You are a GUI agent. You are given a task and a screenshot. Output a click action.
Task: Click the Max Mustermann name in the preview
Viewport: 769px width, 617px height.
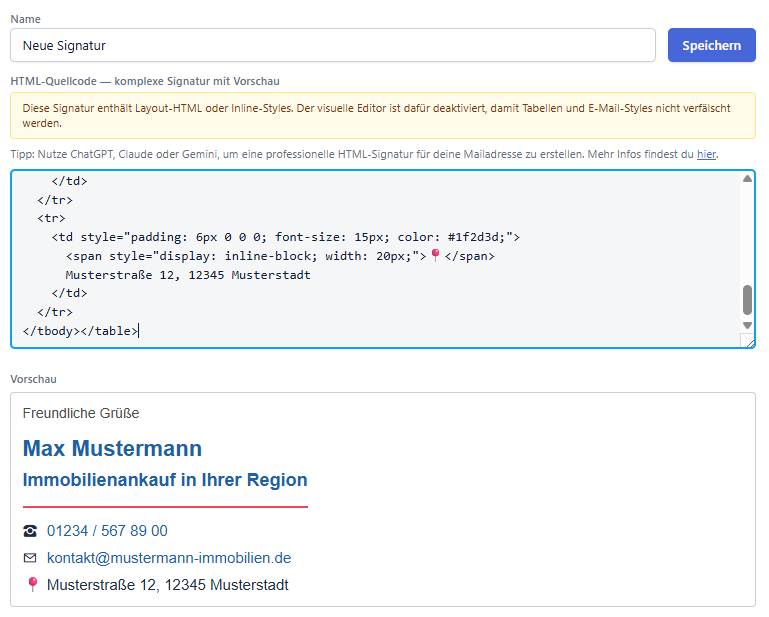112,448
